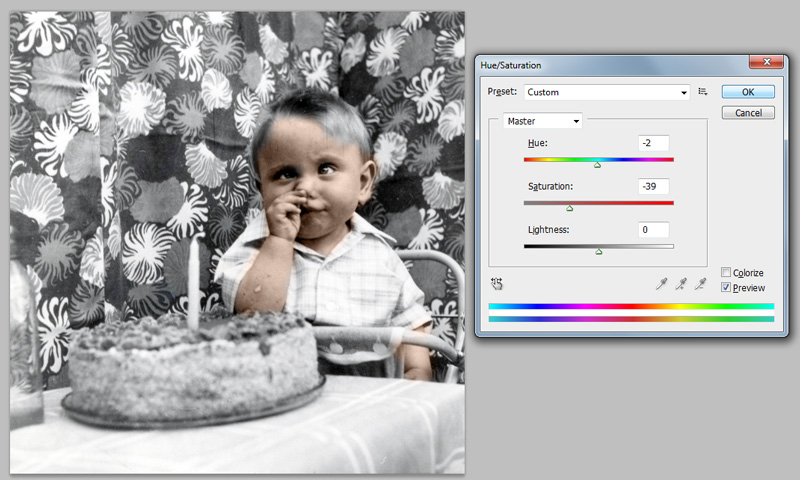
Task: Click the Hue slider handle
Action: point(598,165)
